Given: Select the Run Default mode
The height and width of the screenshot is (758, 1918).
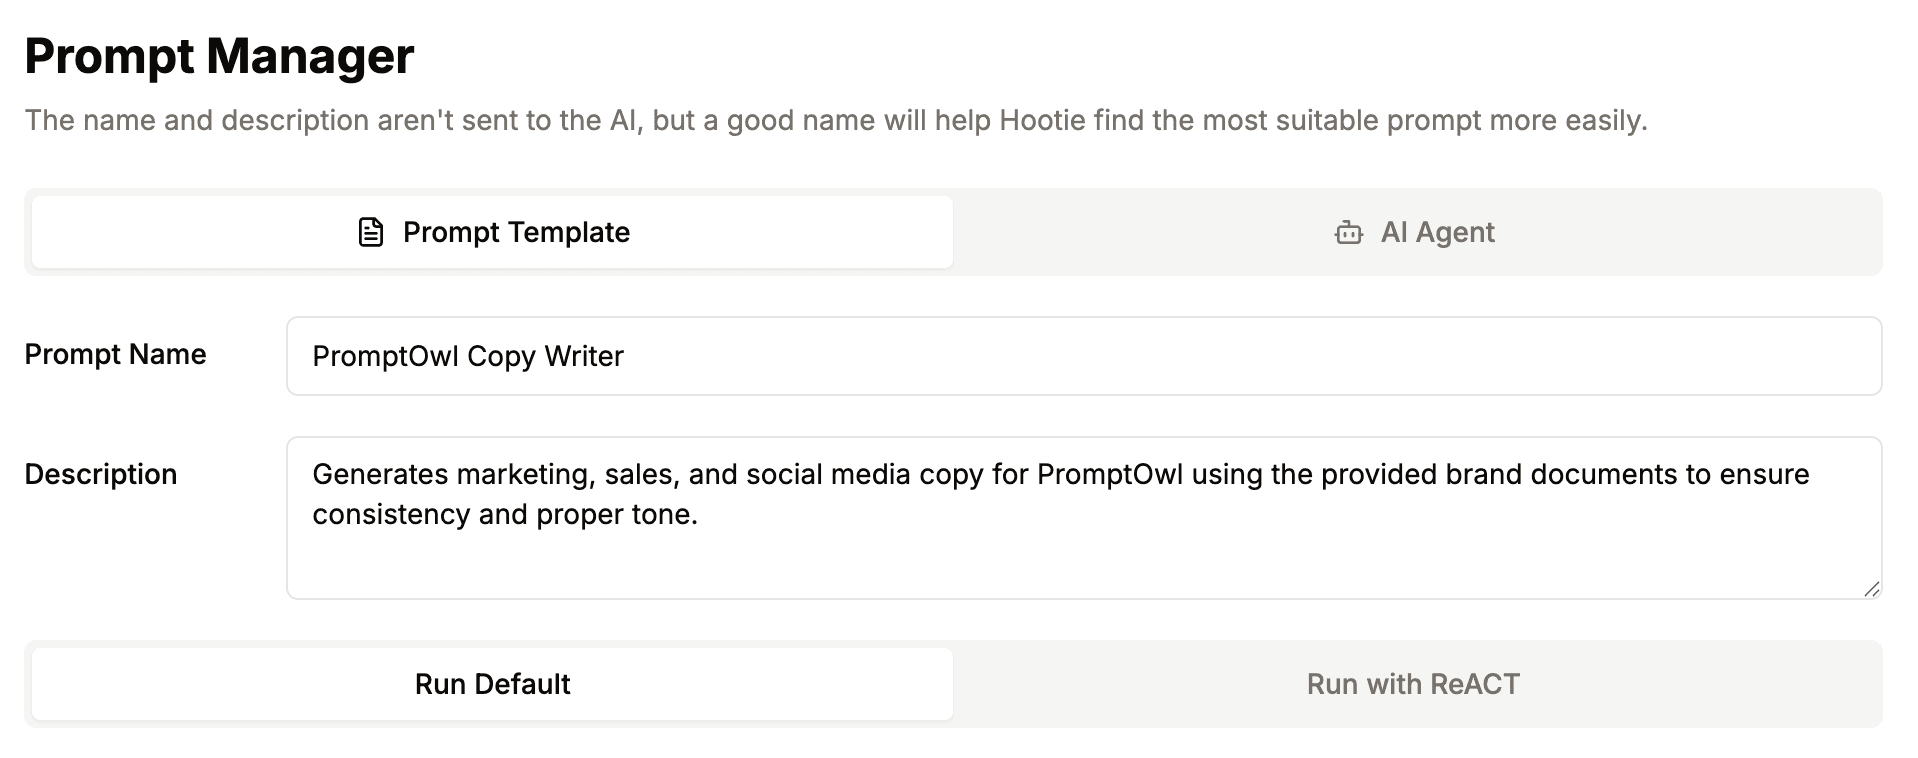Looking at the screenshot, I should (492, 684).
